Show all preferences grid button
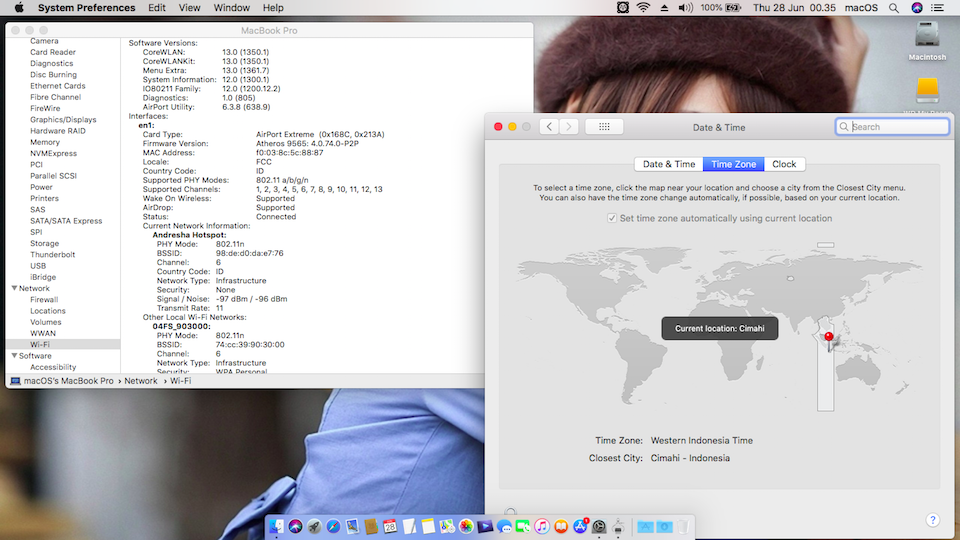The height and width of the screenshot is (540, 960). point(604,127)
